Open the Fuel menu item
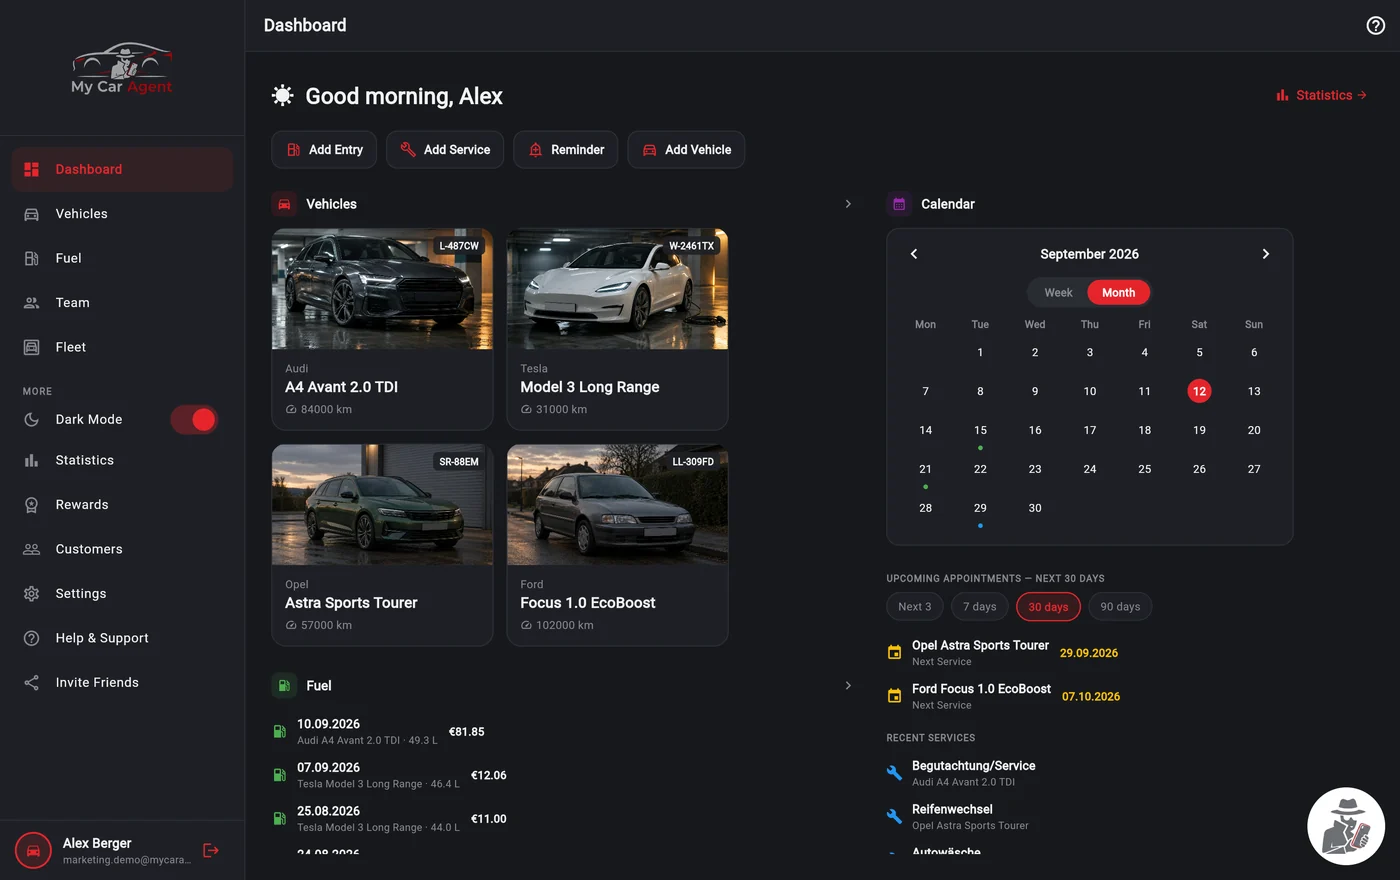 tap(122, 258)
